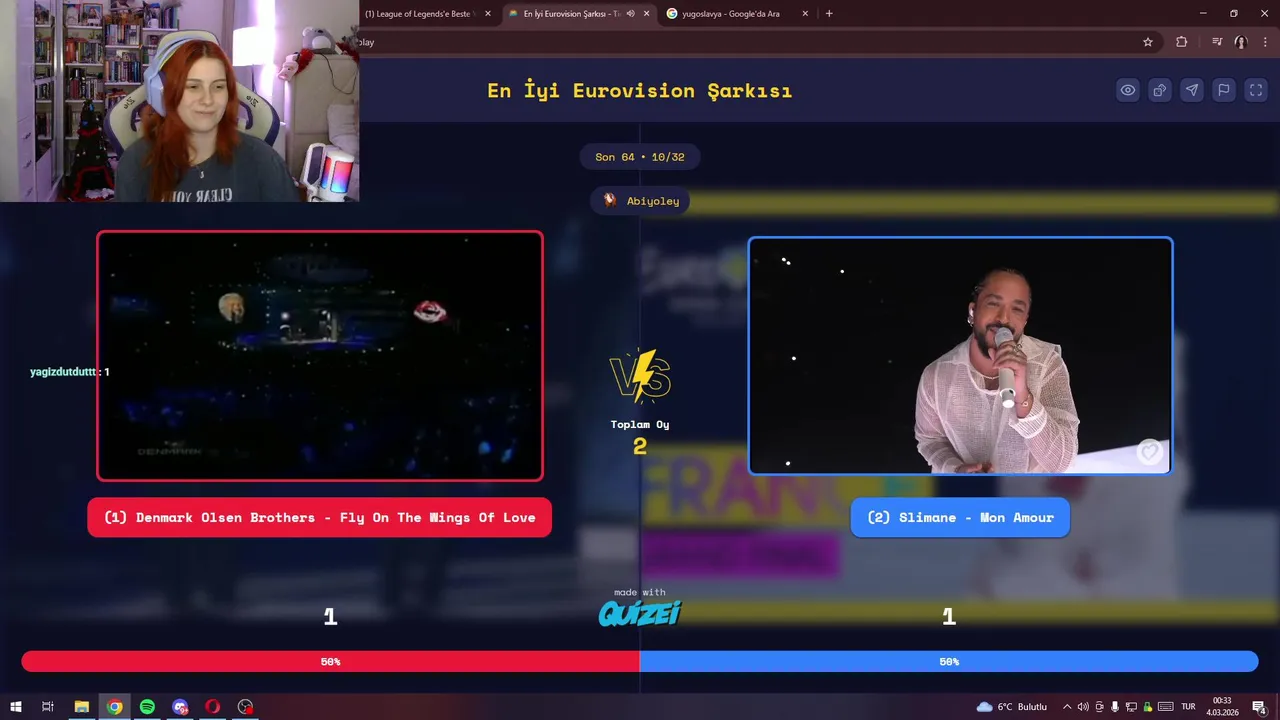The image size is (1280, 720).
Task: Vote for Denmark Olsen Brothers button
Action: coord(320,517)
